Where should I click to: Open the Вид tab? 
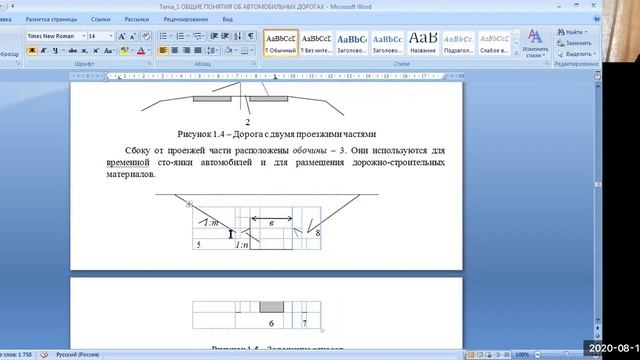227,19
